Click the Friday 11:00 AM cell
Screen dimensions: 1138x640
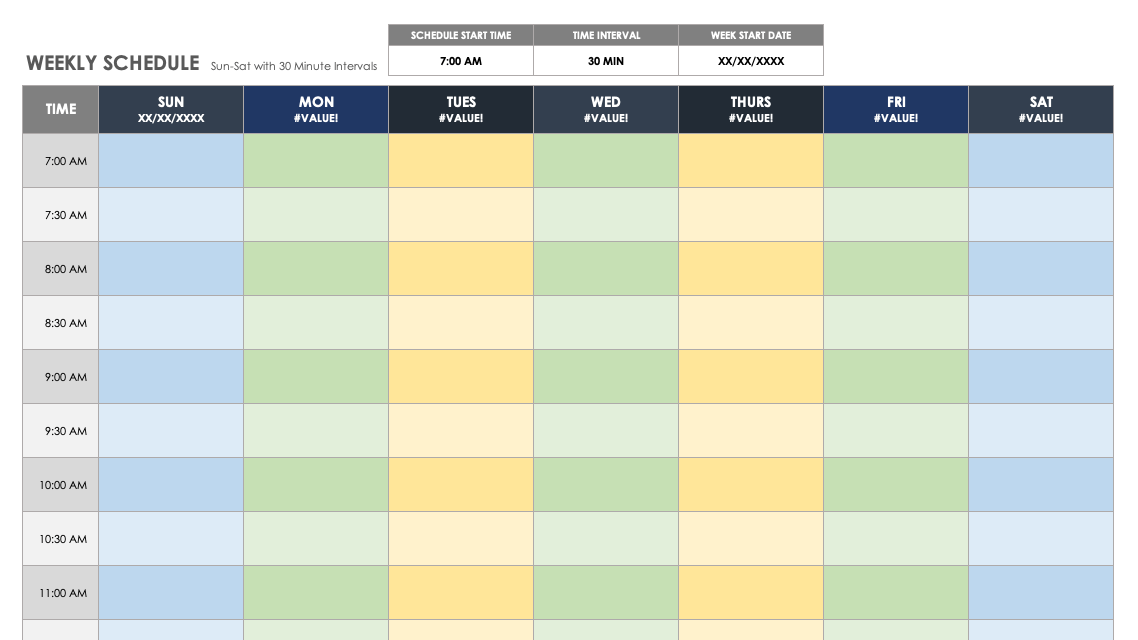896,593
